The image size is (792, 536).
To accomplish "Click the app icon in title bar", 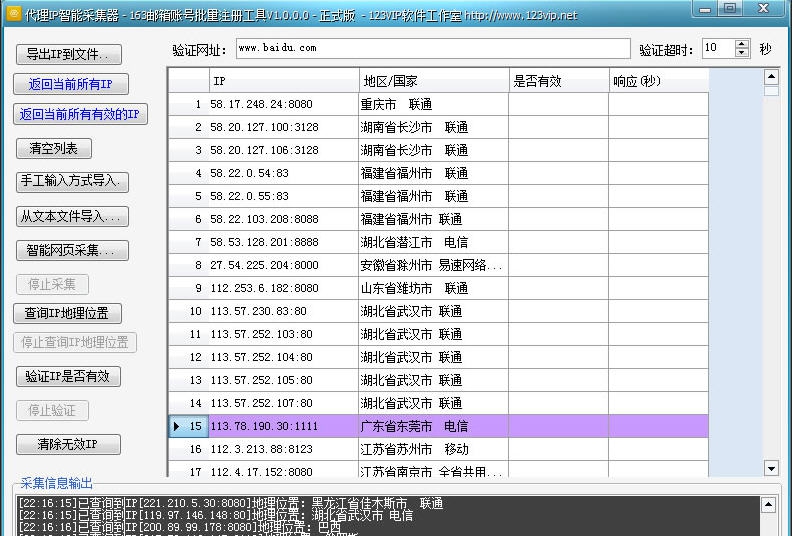I will [x=13, y=14].
